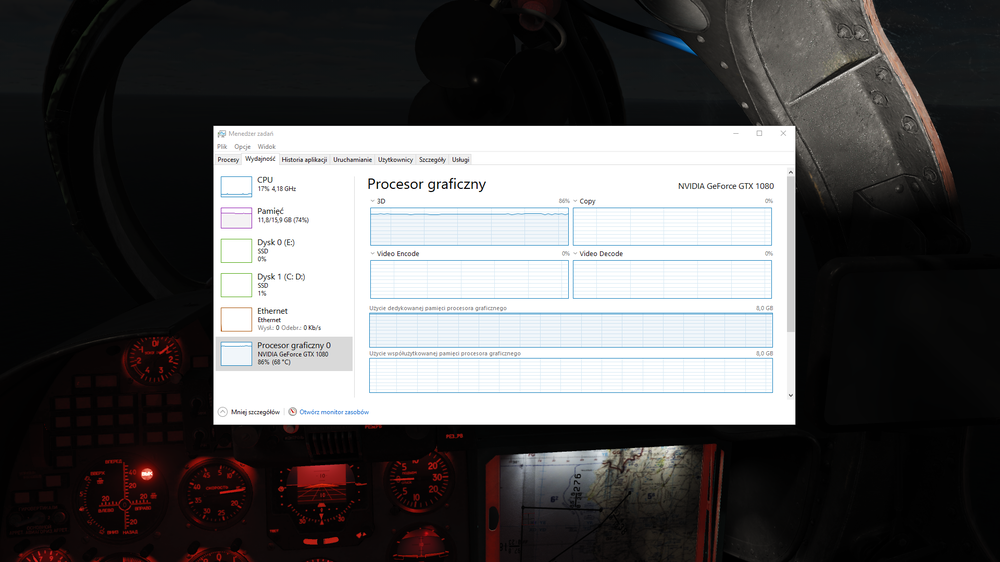Open the 3D engine graph dropdown

[372, 202]
